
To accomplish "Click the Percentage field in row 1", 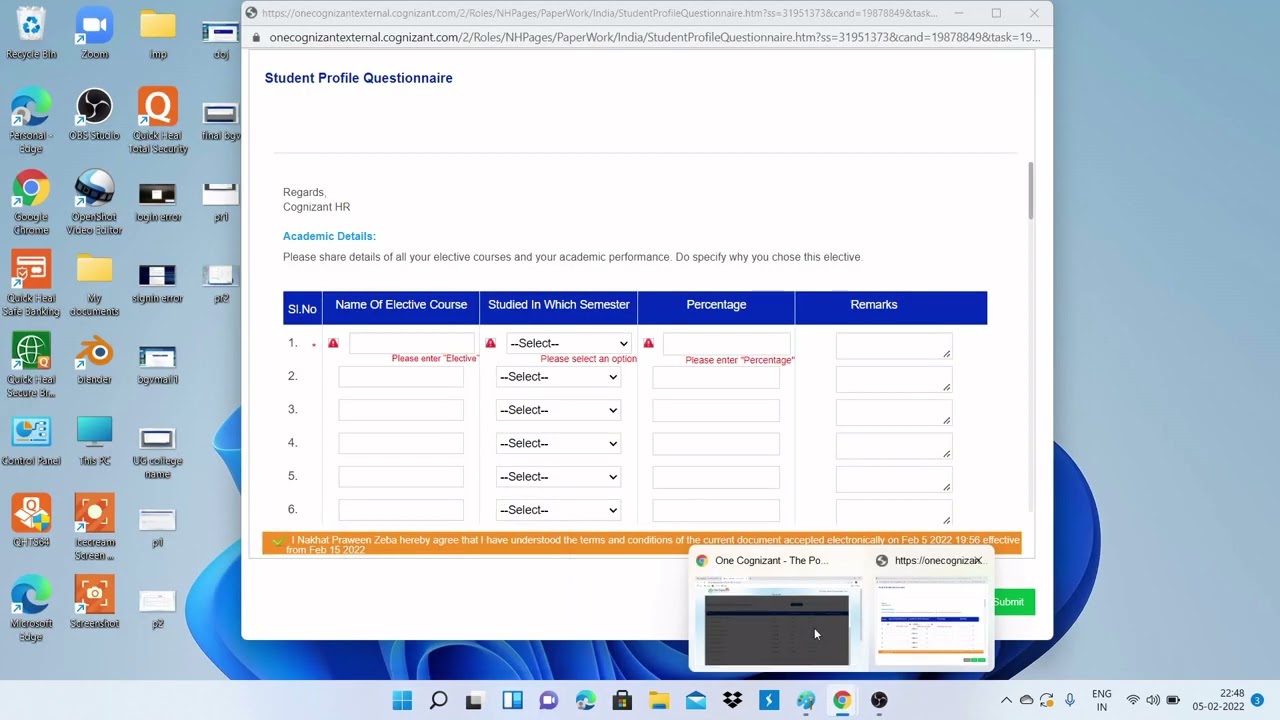I will tap(726, 343).
